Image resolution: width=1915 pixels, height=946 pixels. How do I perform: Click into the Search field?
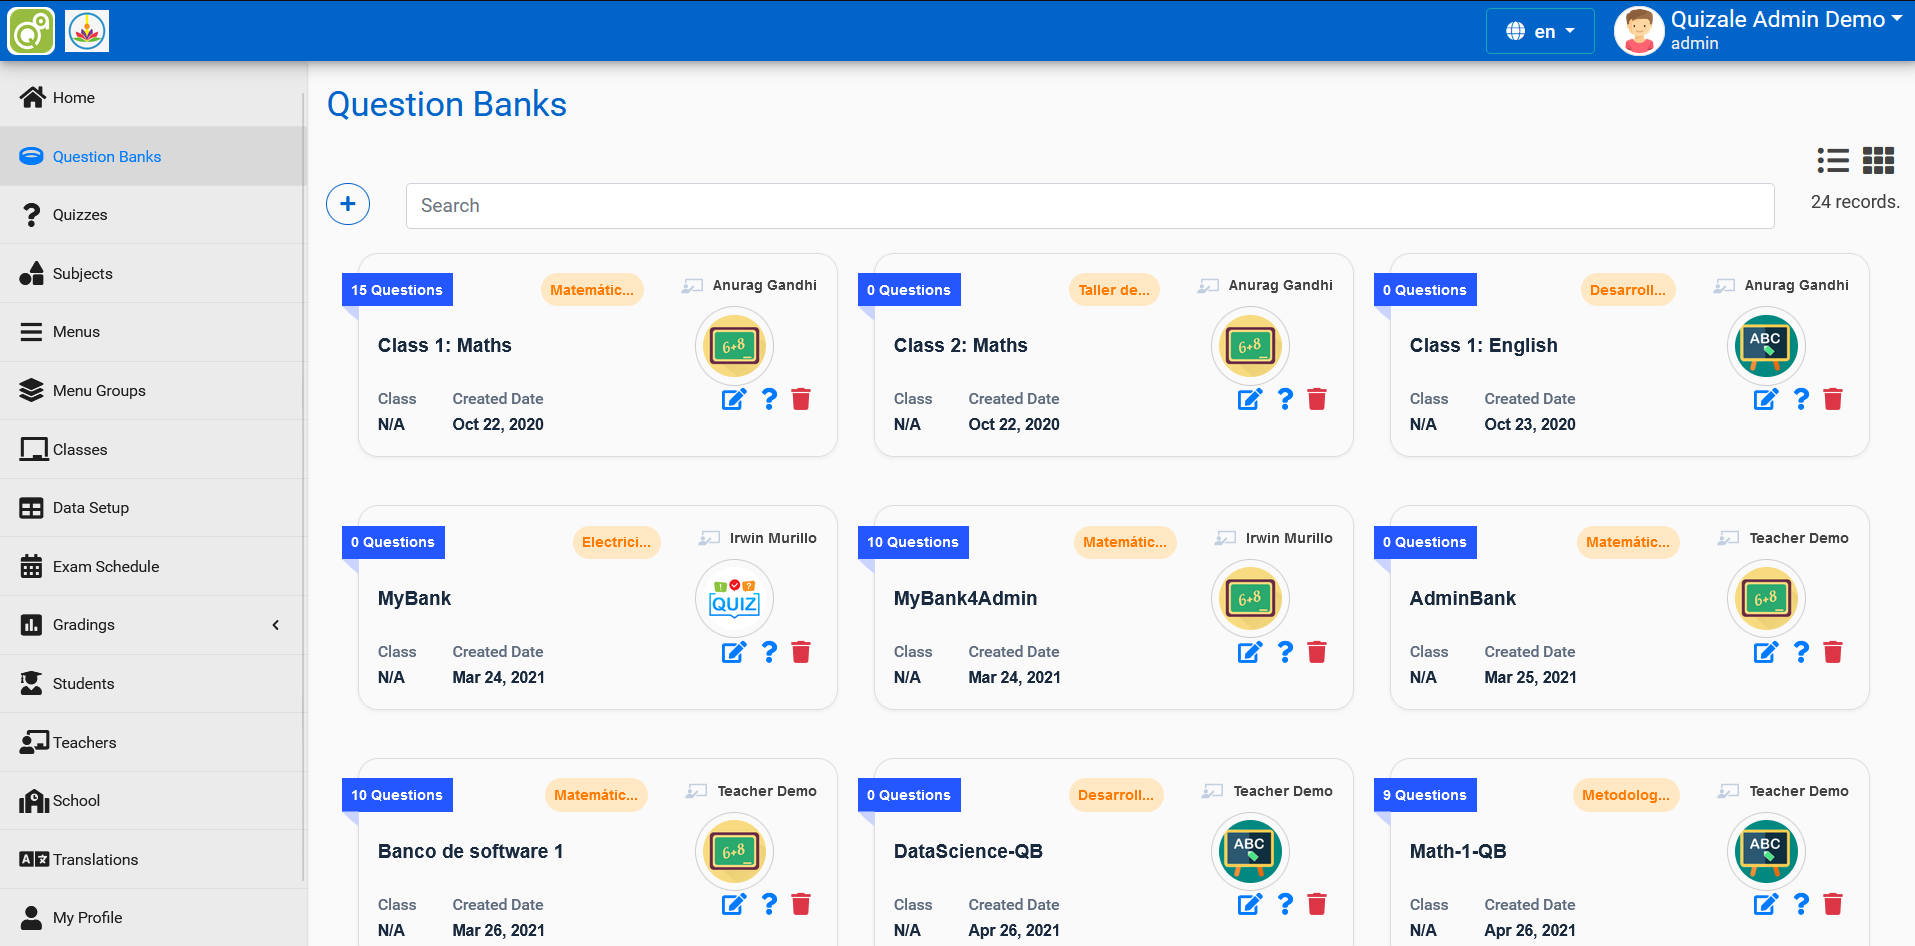click(1089, 206)
